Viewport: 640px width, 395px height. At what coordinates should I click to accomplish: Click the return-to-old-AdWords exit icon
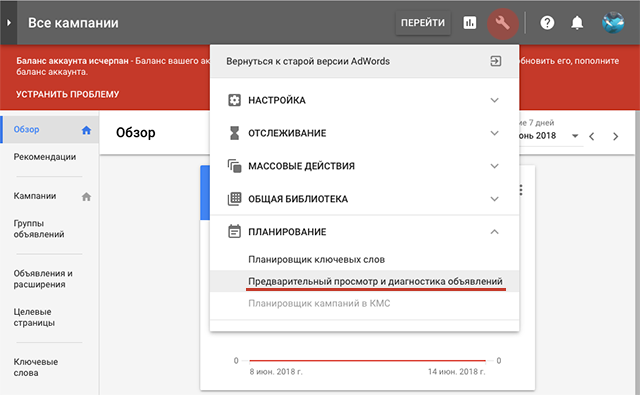pos(496,61)
